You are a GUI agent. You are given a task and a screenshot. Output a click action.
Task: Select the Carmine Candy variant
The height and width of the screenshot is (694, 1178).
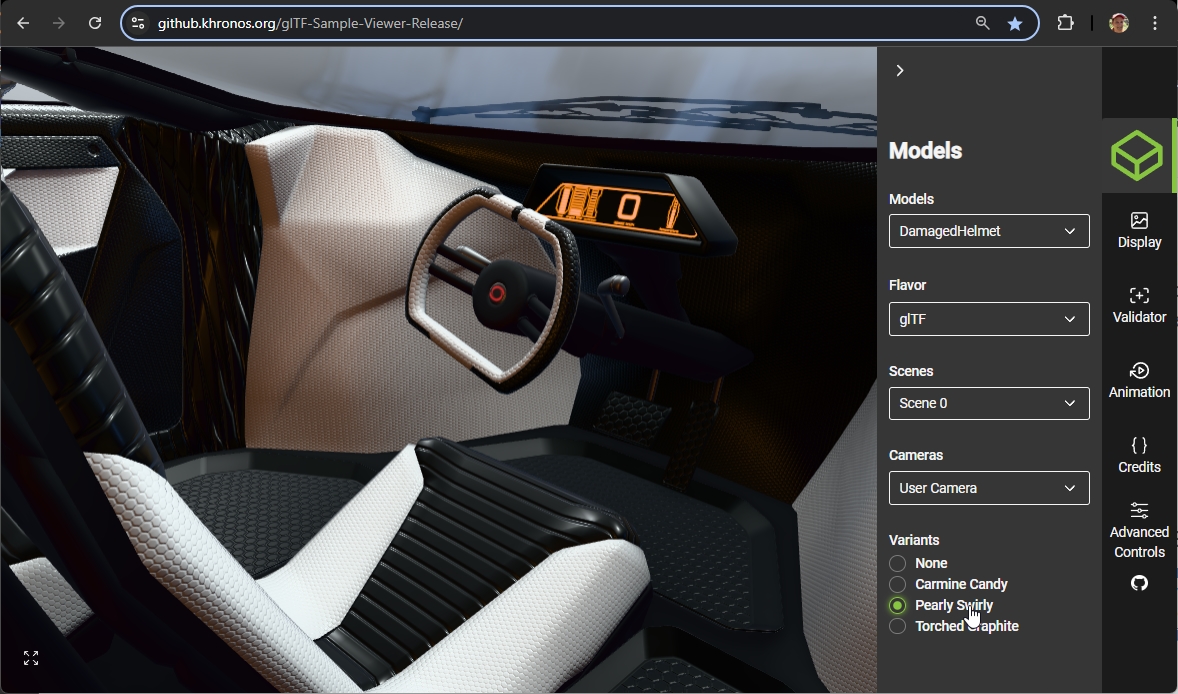point(897,584)
